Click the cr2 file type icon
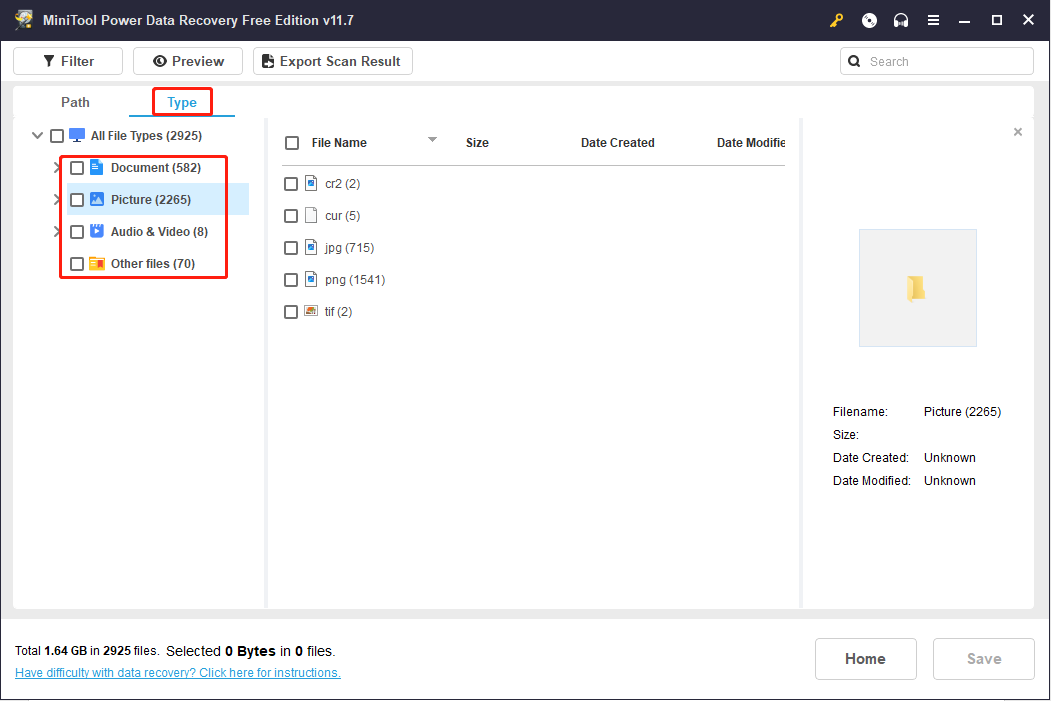Image resolution: width=1051 pixels, height=701 pixels. coord(311,183)
